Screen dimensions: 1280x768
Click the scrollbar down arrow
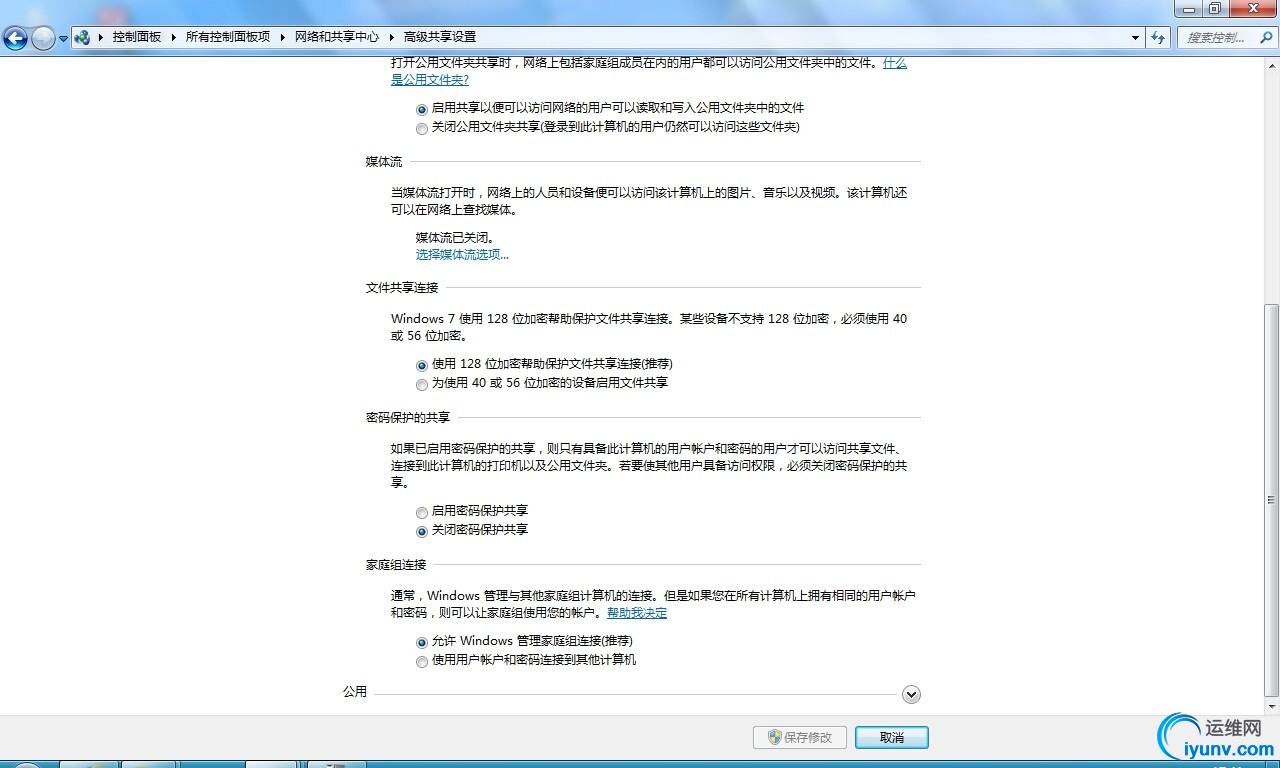[1271, 706]
